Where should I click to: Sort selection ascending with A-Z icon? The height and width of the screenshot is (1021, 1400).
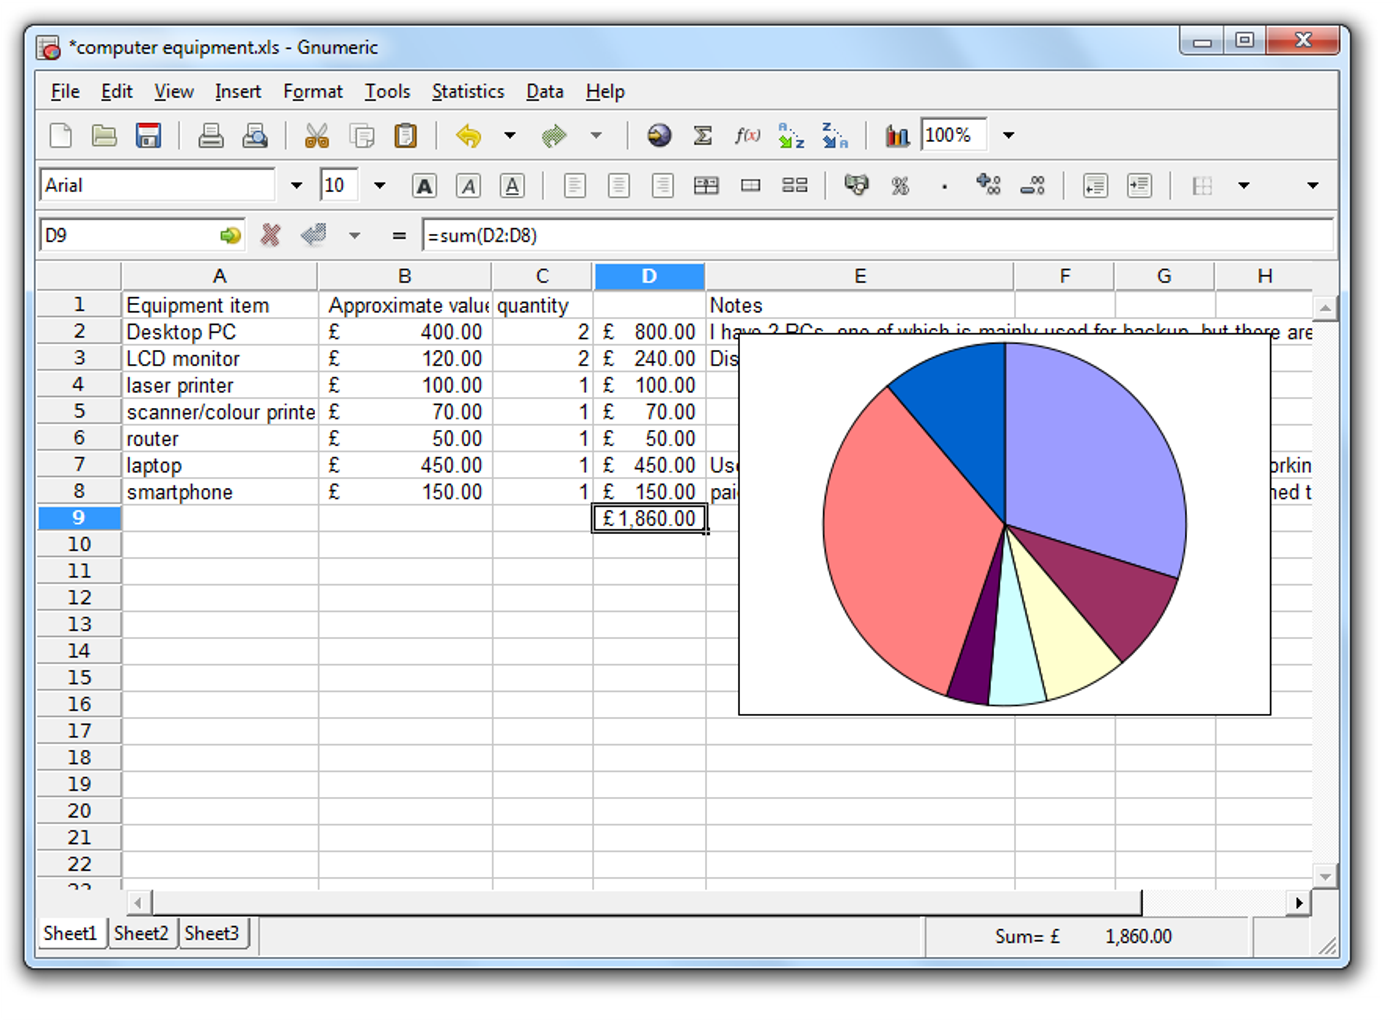(x=791, y=135)
